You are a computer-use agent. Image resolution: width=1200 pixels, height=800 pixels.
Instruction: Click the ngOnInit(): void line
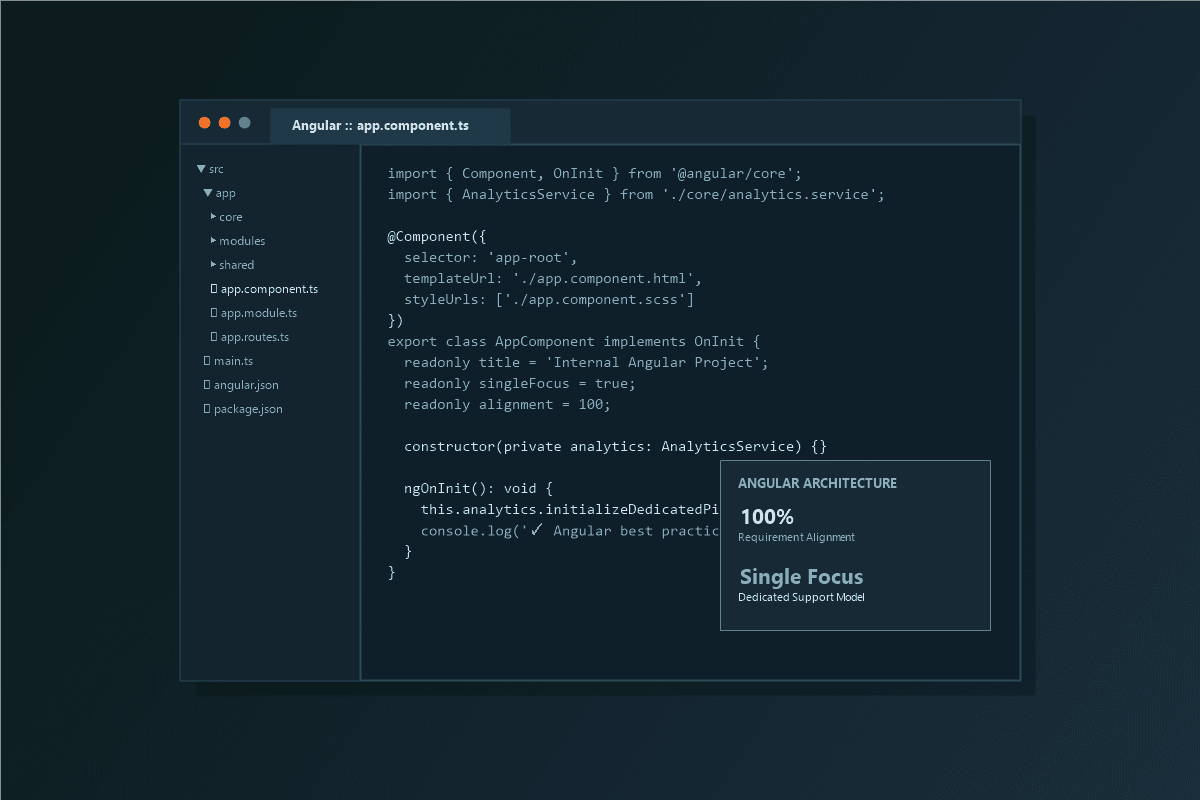pos(478,488)
